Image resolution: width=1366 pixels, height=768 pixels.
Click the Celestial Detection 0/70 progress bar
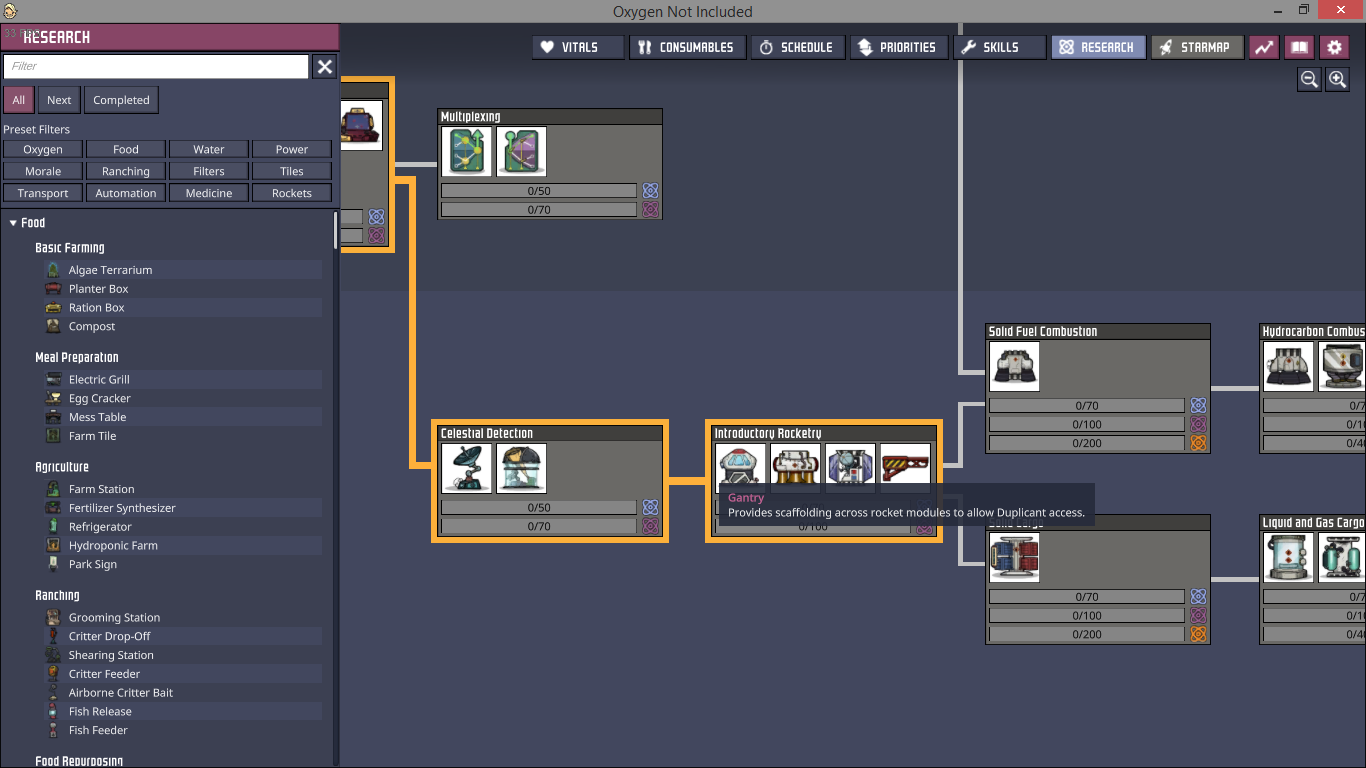tap(539, 526)
